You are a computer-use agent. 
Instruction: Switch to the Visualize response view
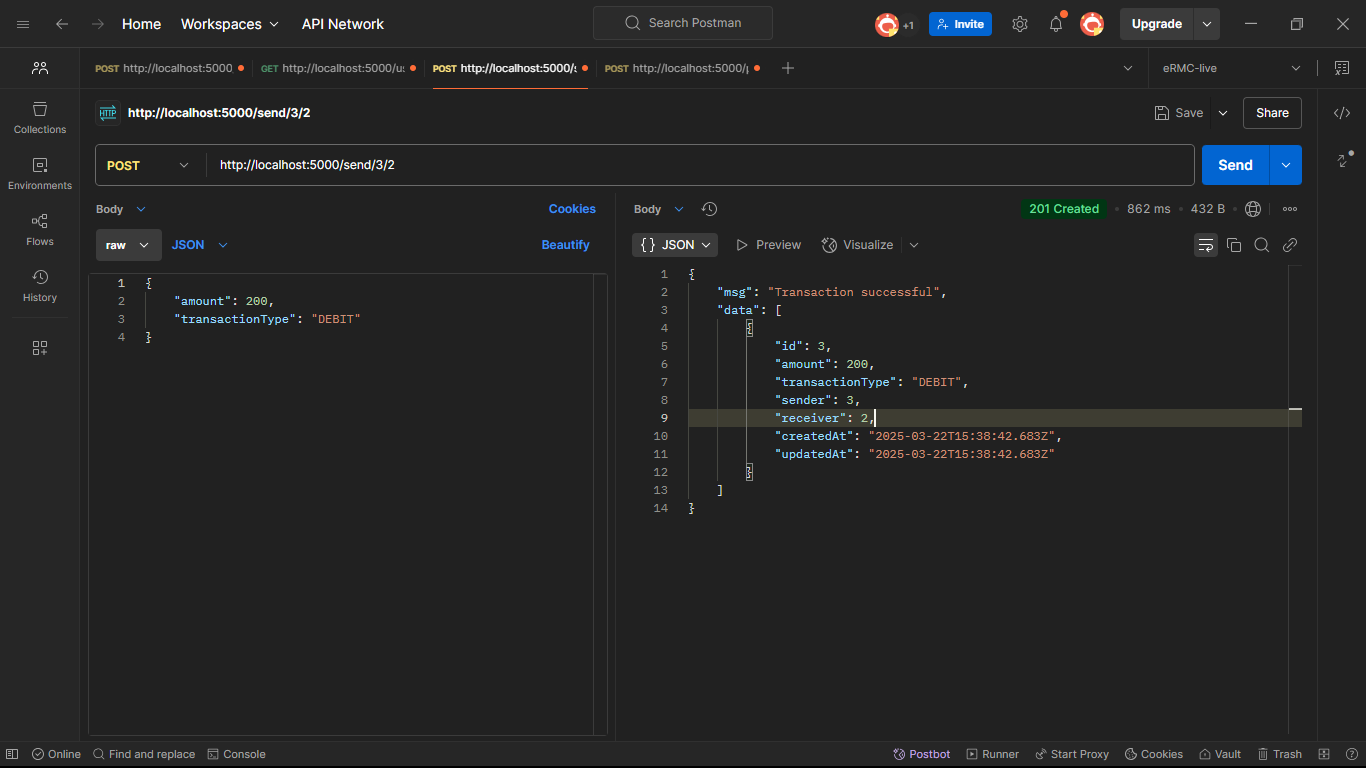857,245
